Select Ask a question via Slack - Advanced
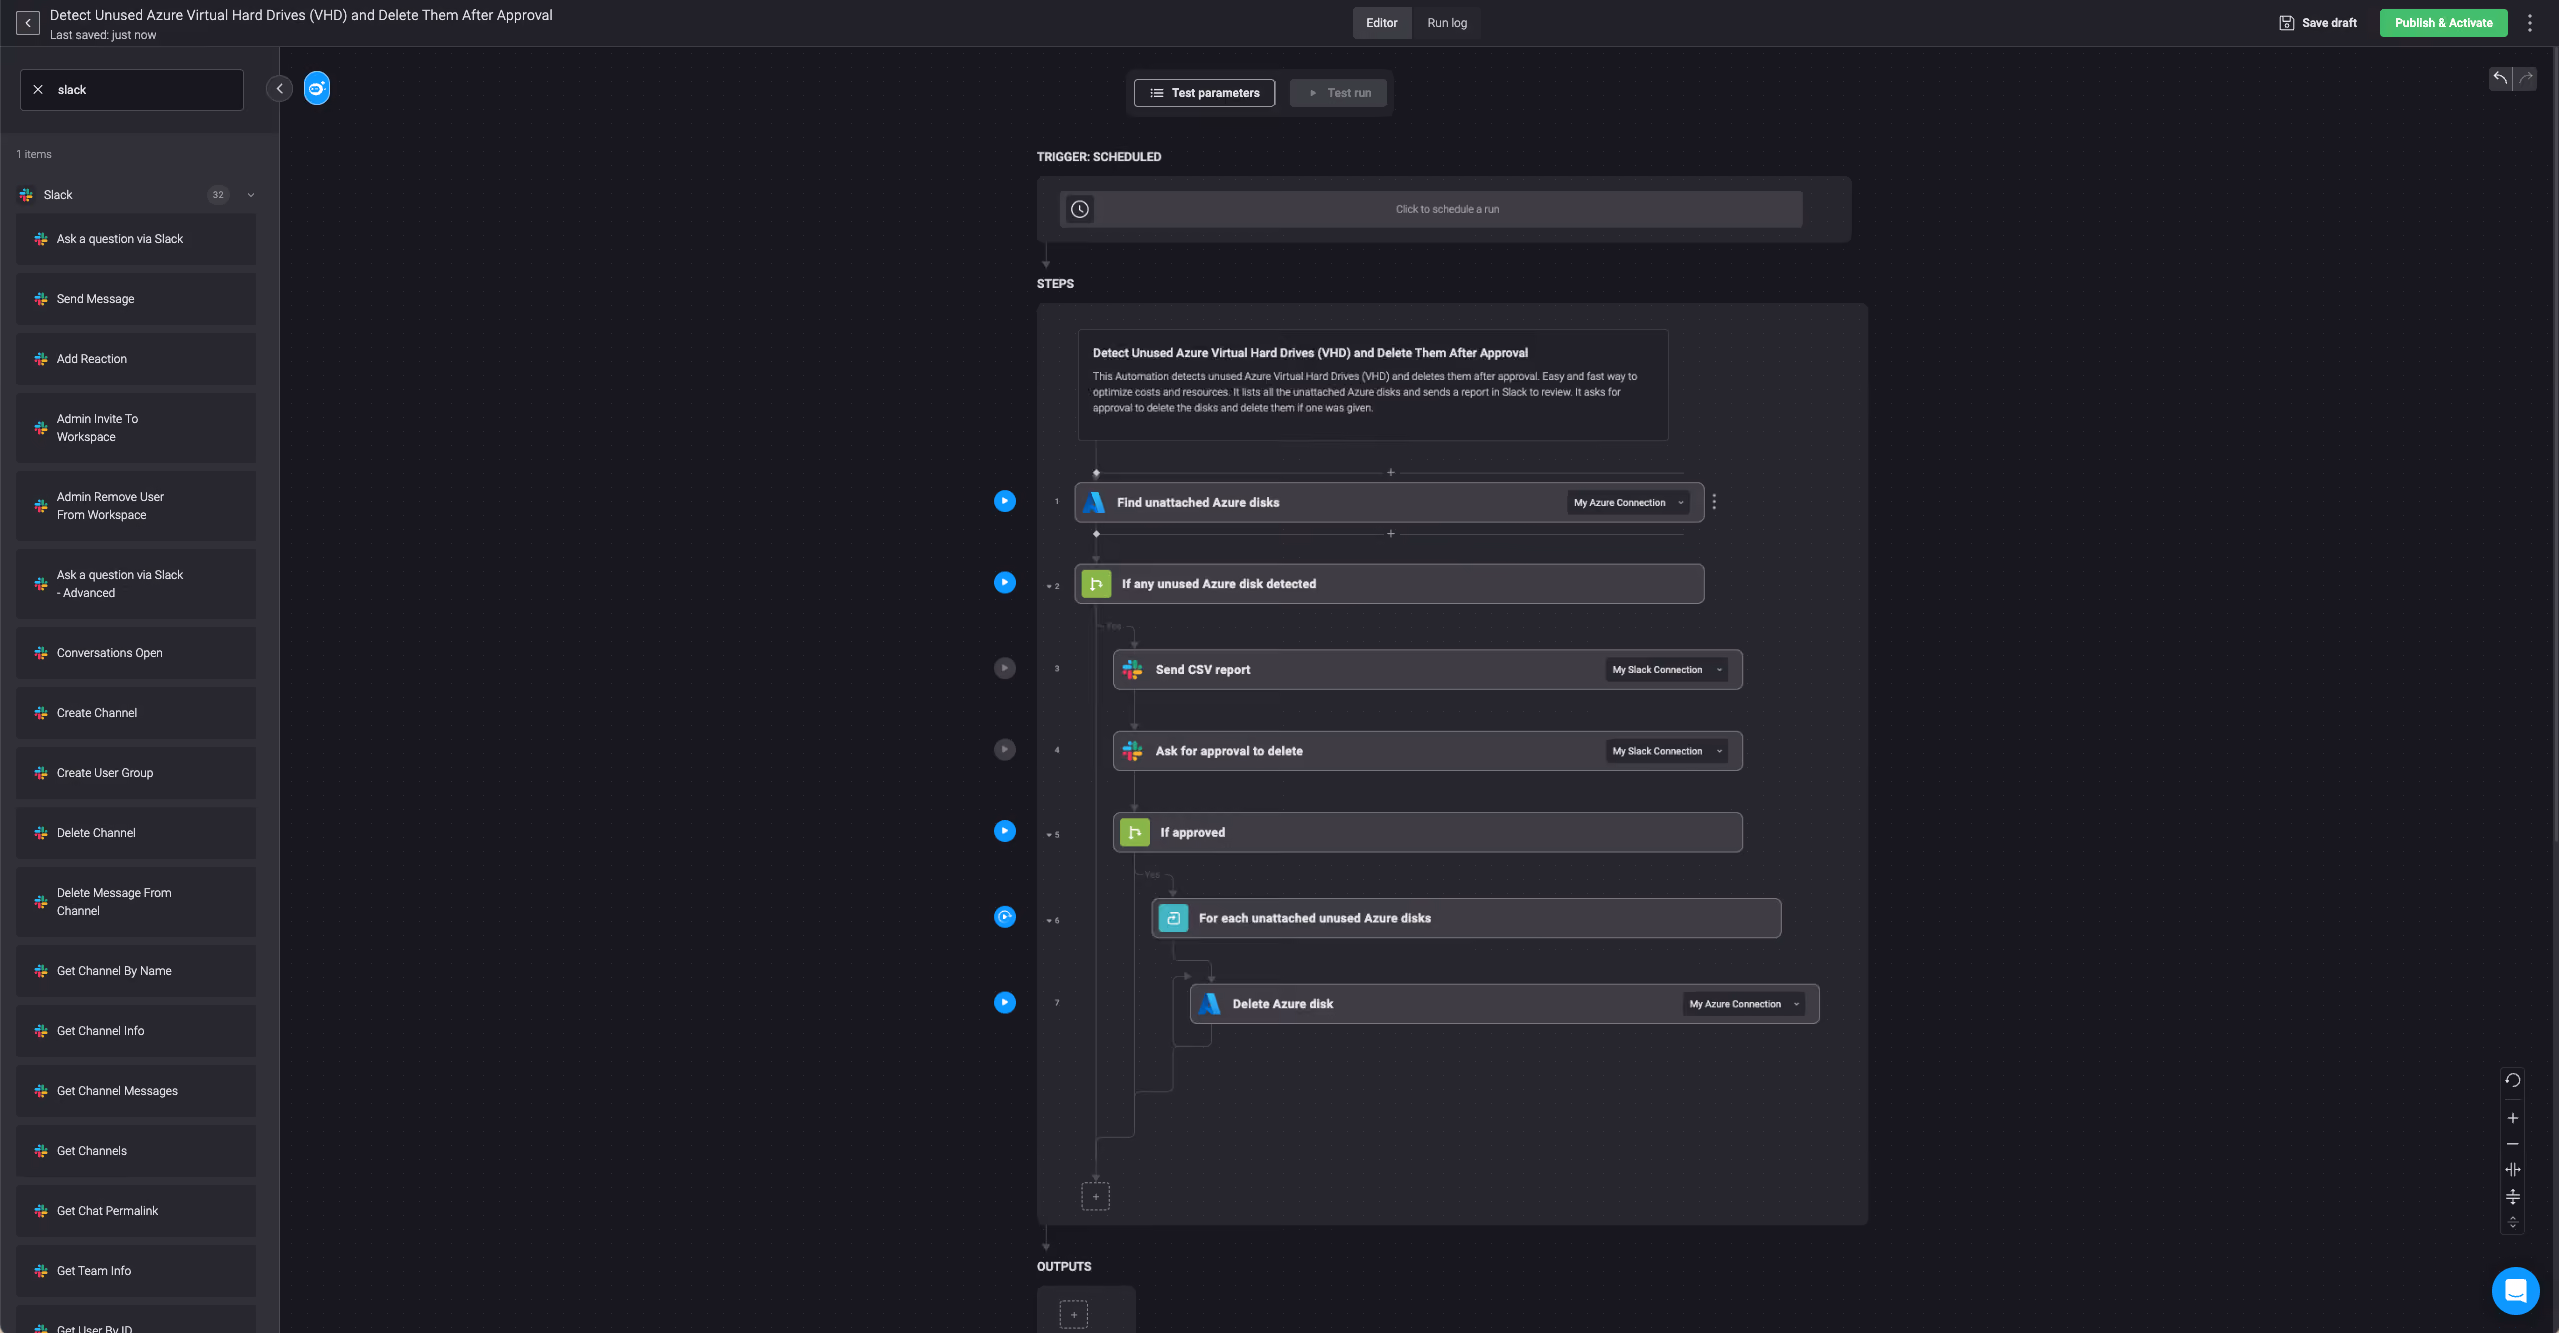Image resolution: width=2559 pixels, height=1333 pixels. [136, 584]
